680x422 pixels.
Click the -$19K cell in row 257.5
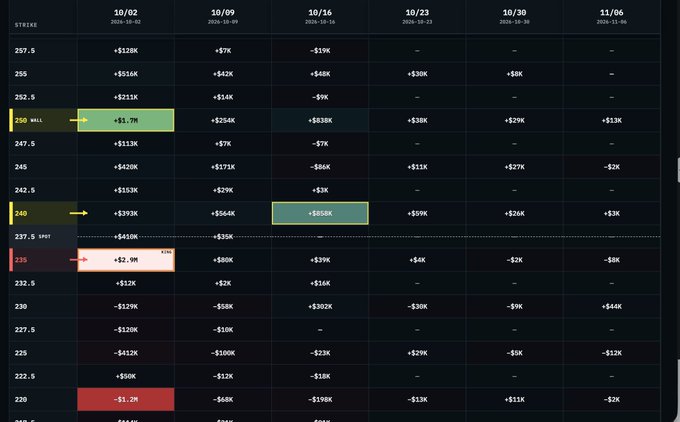coord(320,50)
